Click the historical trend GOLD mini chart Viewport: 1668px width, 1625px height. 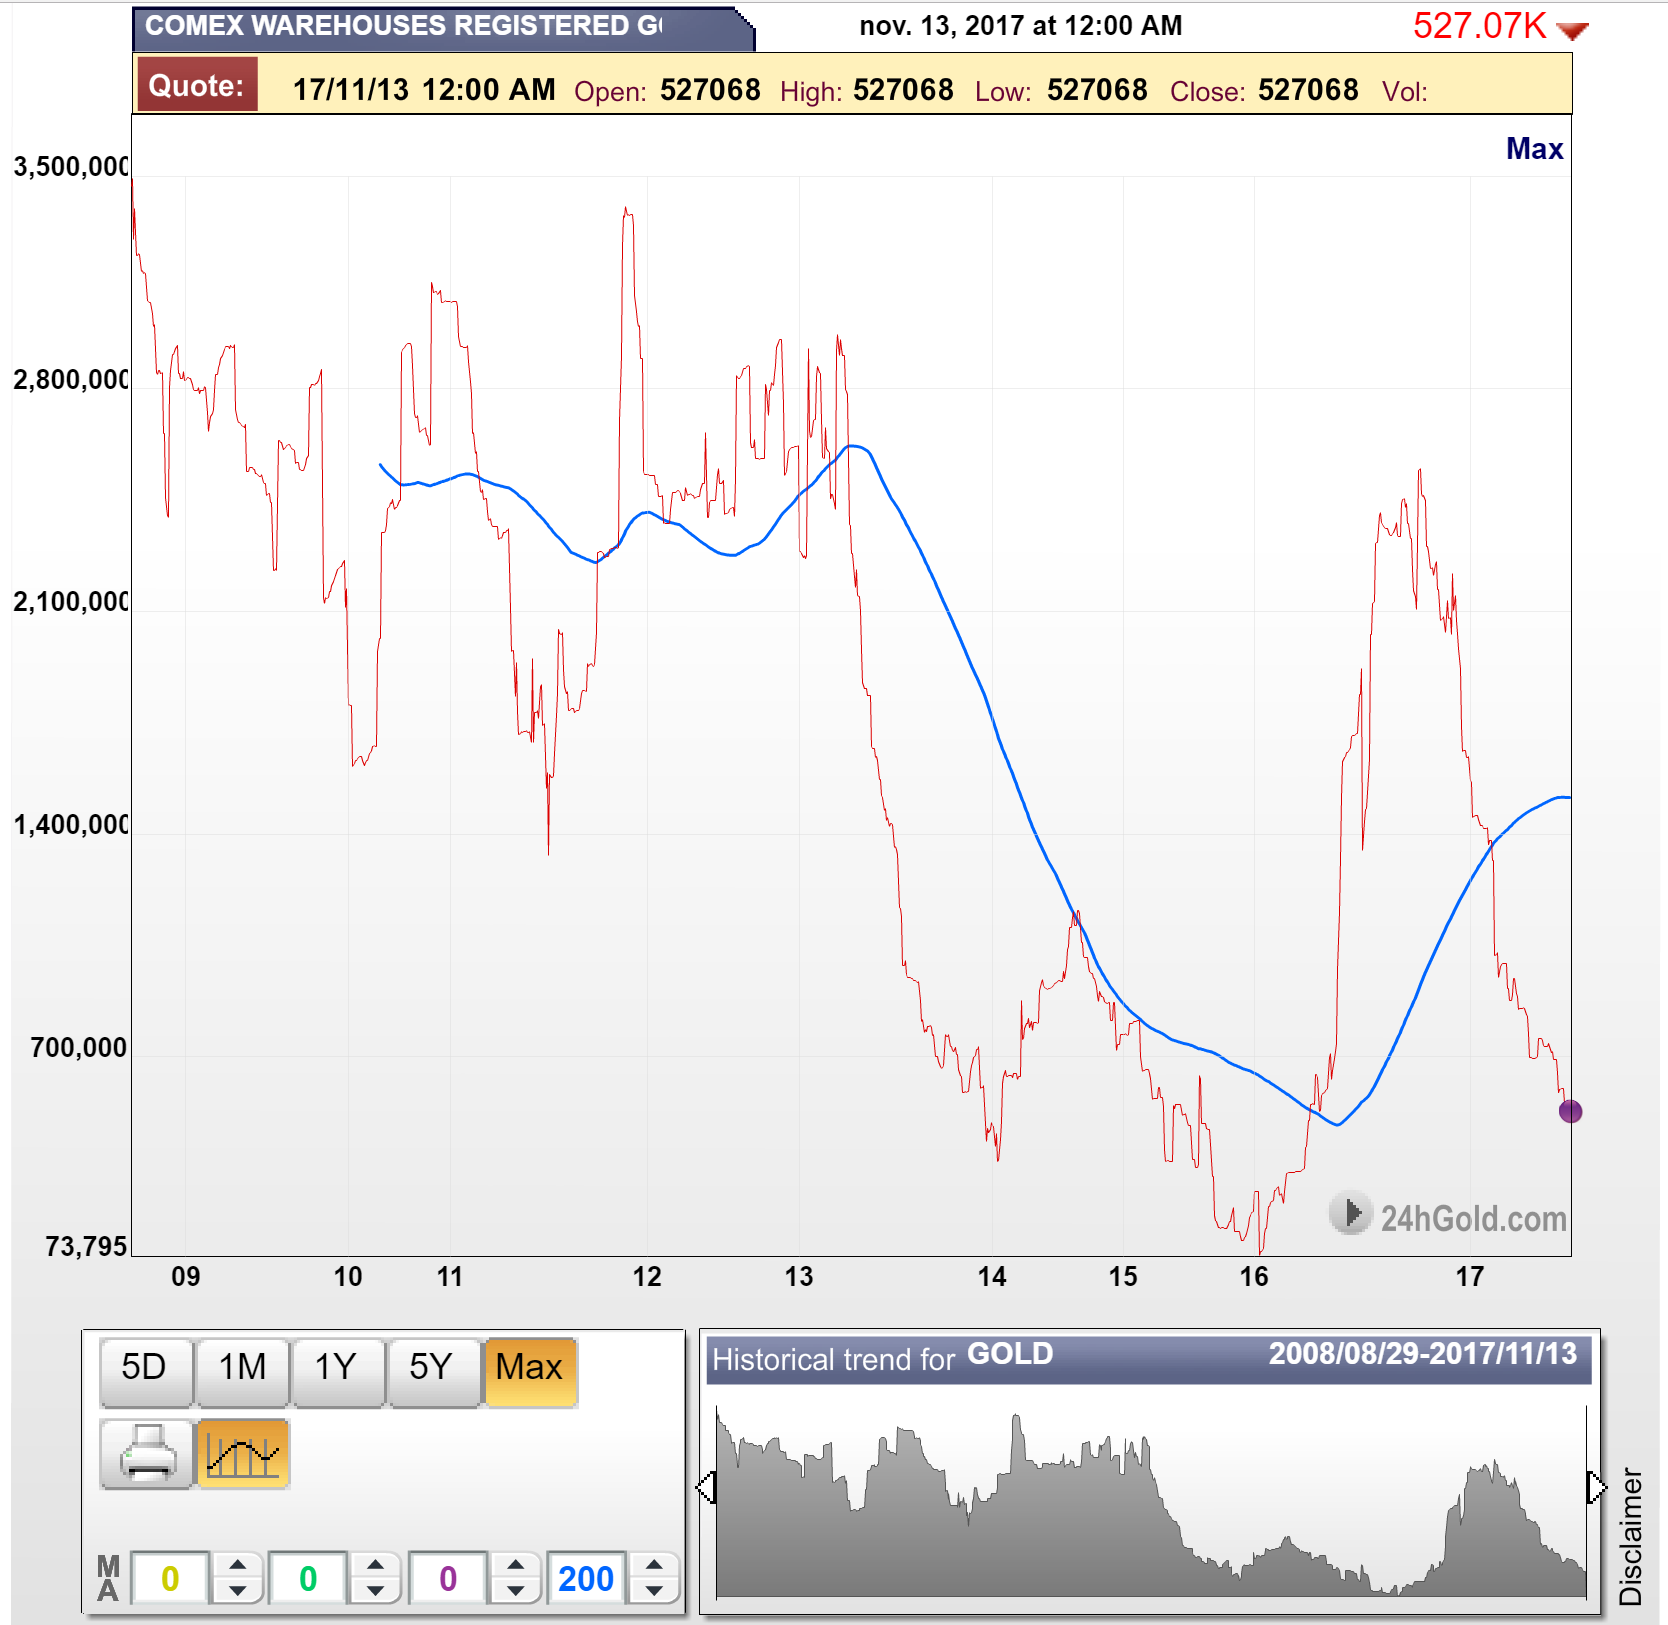pyautogui.click(x=1151, y=1500)
